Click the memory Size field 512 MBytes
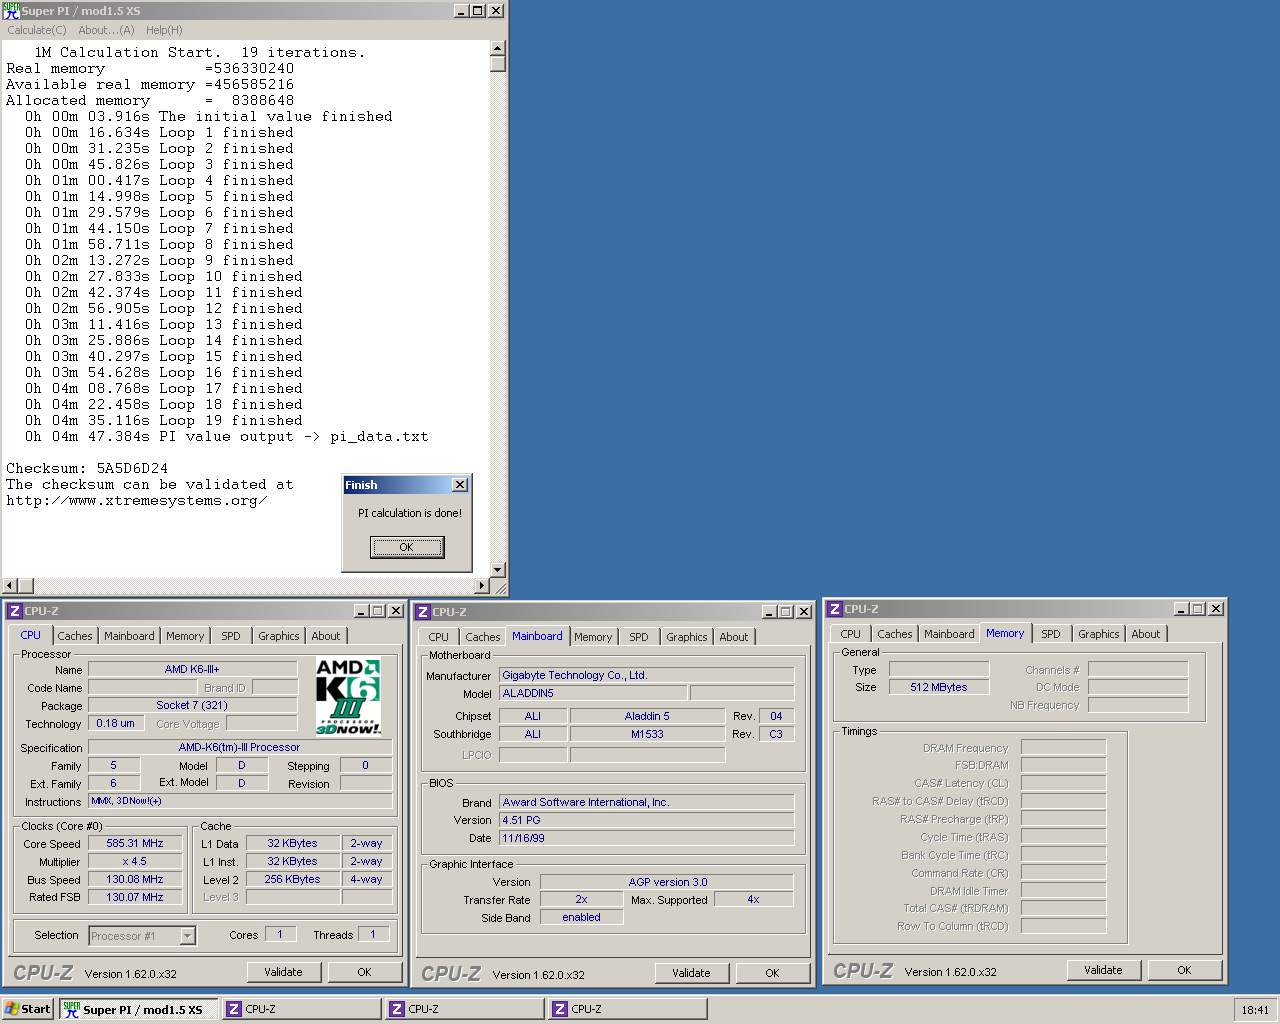The height and width of the screenshot is (1024, 1280). [x=939, y=687]
